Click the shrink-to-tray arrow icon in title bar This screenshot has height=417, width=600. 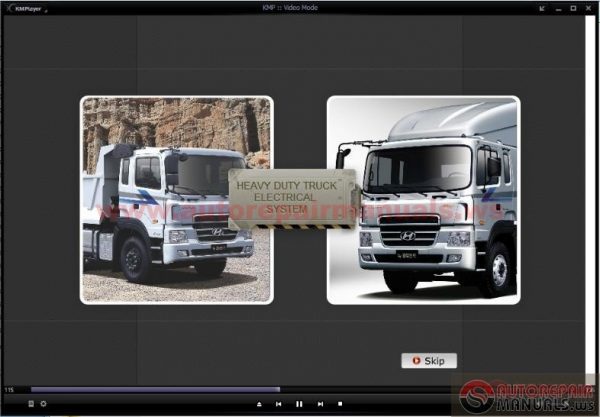542,8
